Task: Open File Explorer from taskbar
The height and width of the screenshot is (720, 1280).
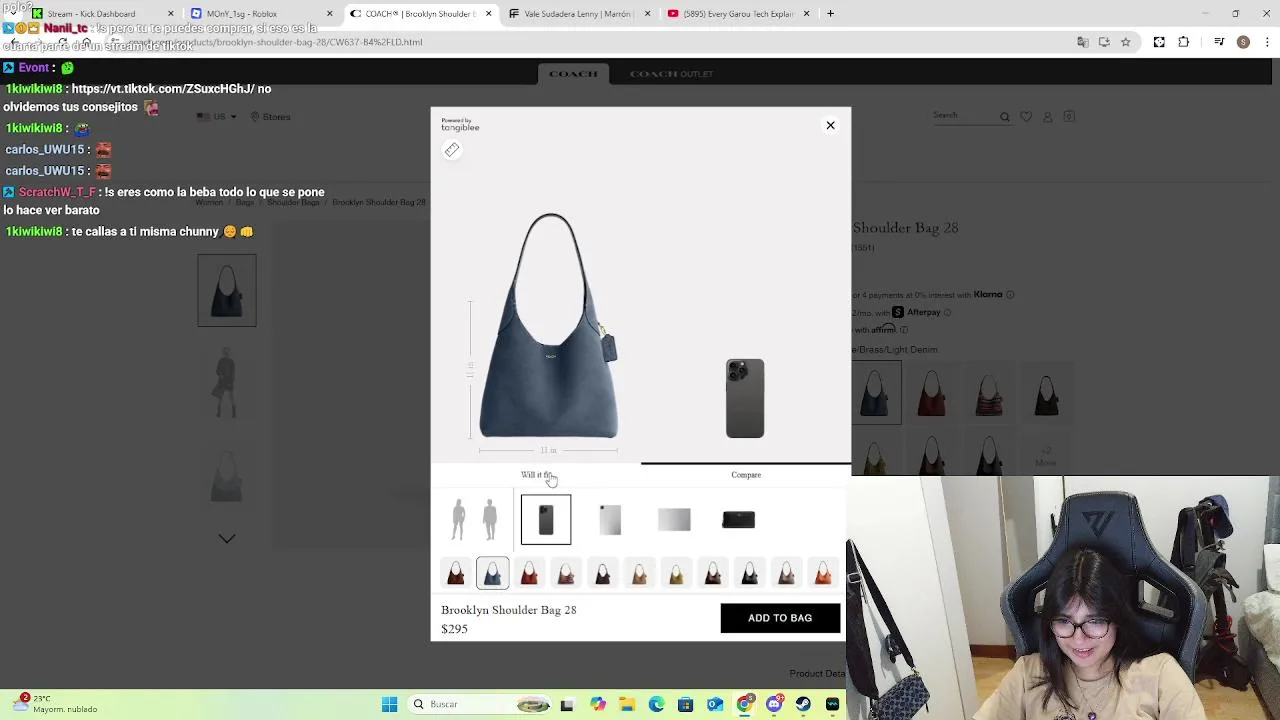Action: tap(627, 705)
